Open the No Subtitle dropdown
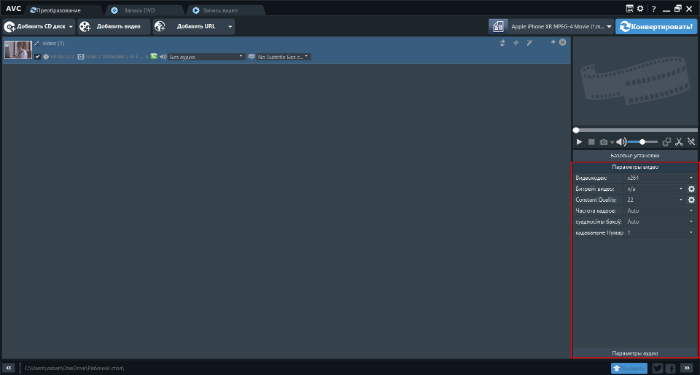This screenshot has width=700, height=375. point(283,57)
